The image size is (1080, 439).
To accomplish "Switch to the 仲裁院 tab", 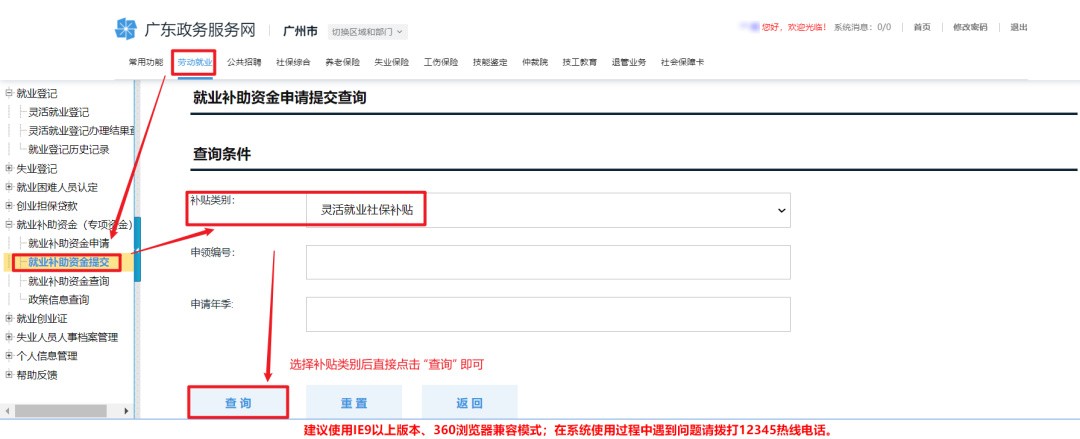I will pyautogui.click(x=535, y=62).
